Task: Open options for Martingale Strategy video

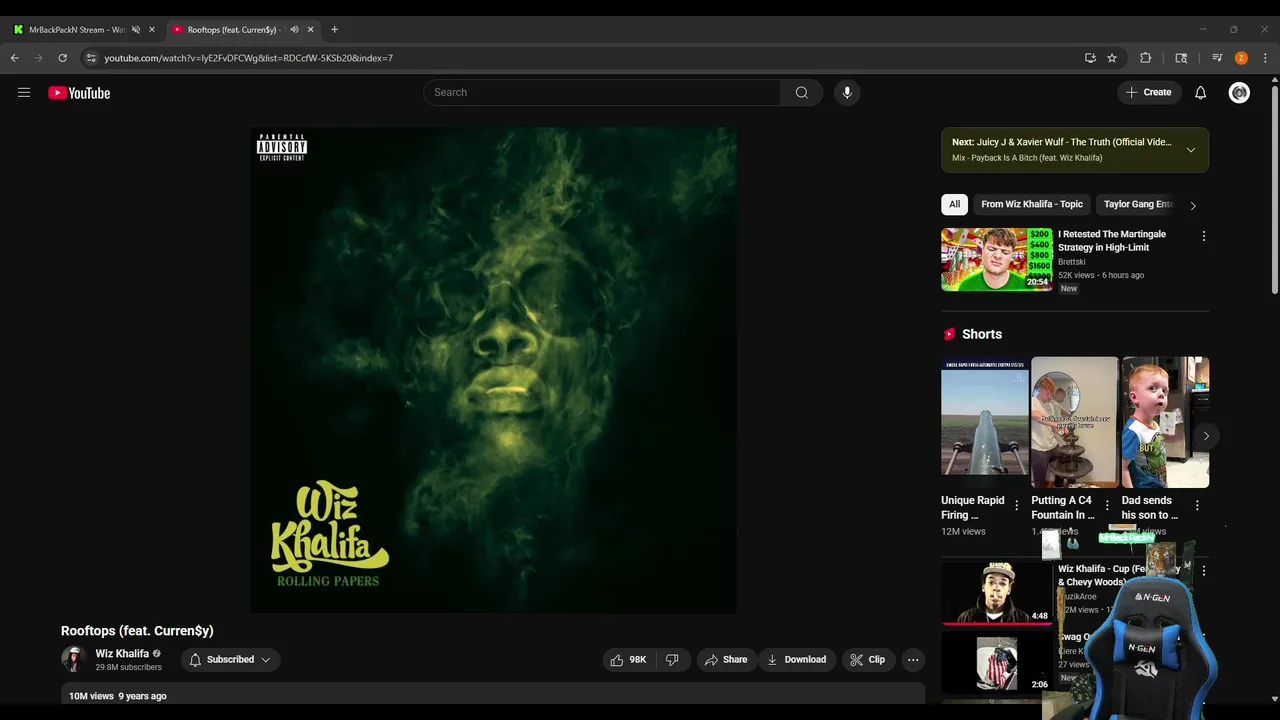Action: point(1203,236)
